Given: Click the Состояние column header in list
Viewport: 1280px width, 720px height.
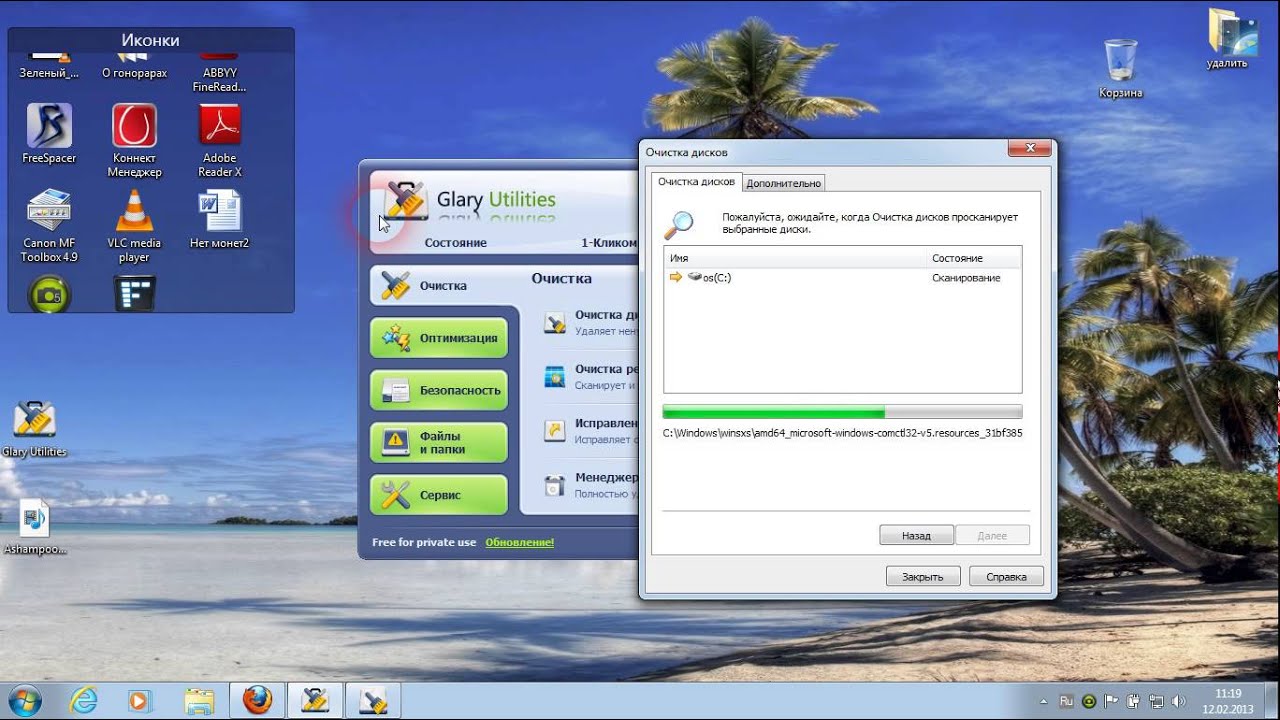Looking at the screenshot, I should coord(973,258).
